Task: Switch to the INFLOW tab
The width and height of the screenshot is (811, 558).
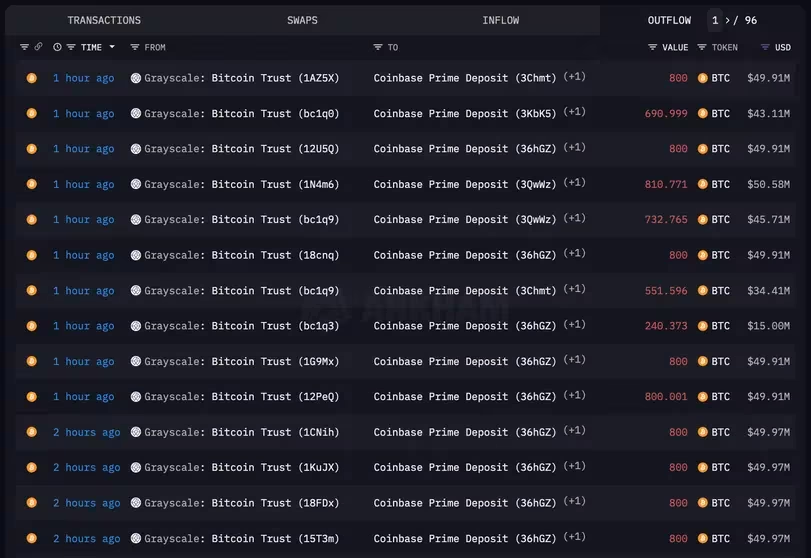Action: (501, 20)
